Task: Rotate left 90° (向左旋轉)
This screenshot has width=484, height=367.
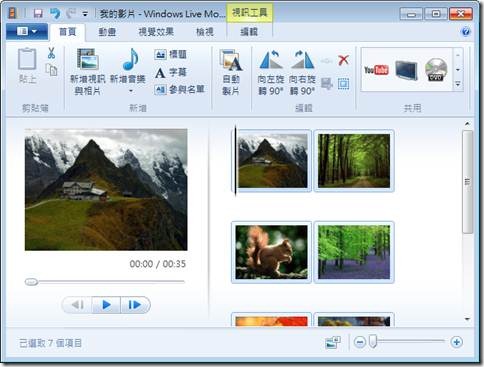Action: pos(271,72)
